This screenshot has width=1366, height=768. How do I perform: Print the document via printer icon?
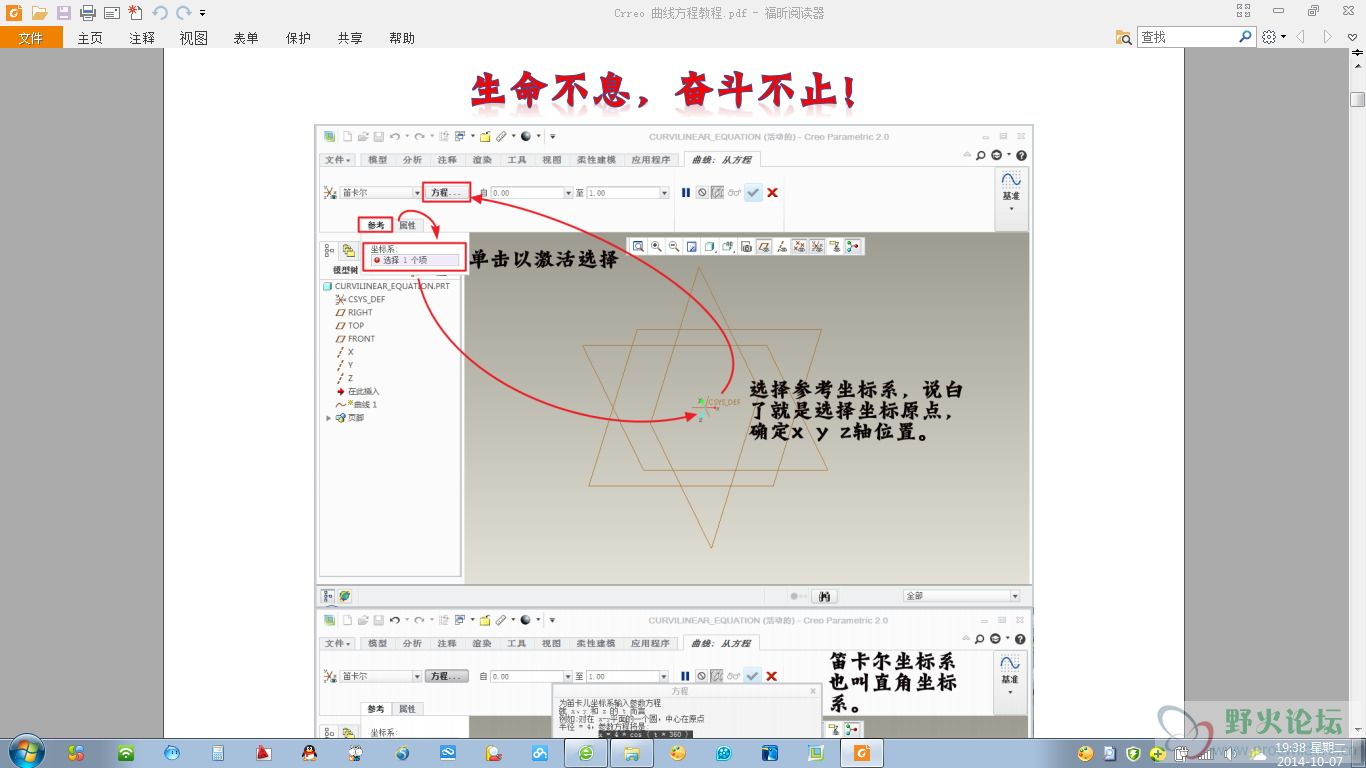coord(87,13)
